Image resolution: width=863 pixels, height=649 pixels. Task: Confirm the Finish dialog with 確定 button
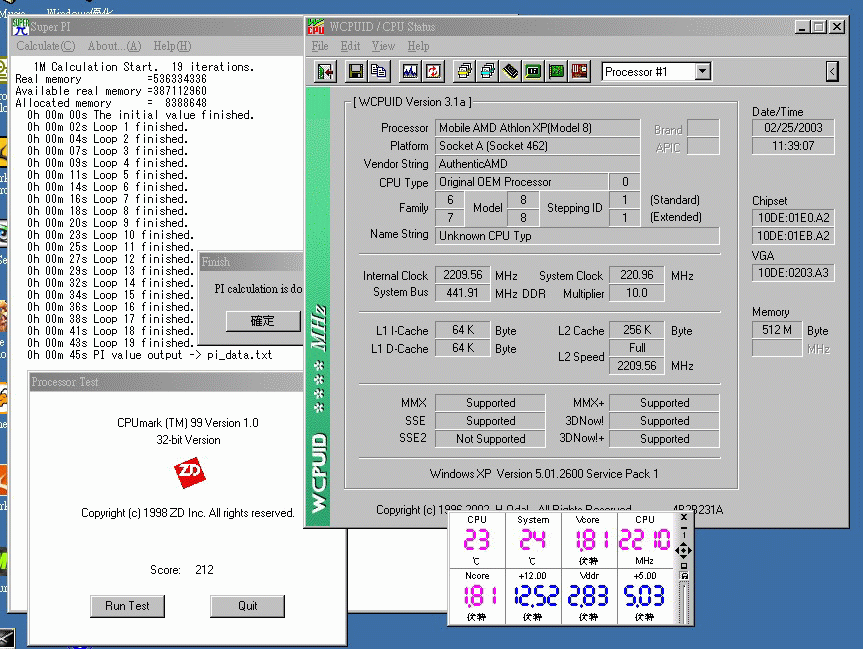point(263,321)
